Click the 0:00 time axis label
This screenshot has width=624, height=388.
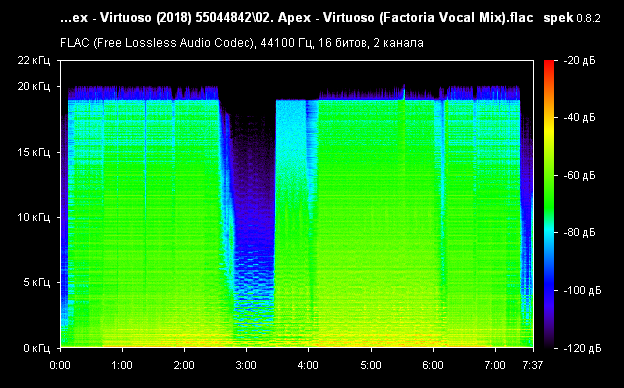[x=60, y=365]
